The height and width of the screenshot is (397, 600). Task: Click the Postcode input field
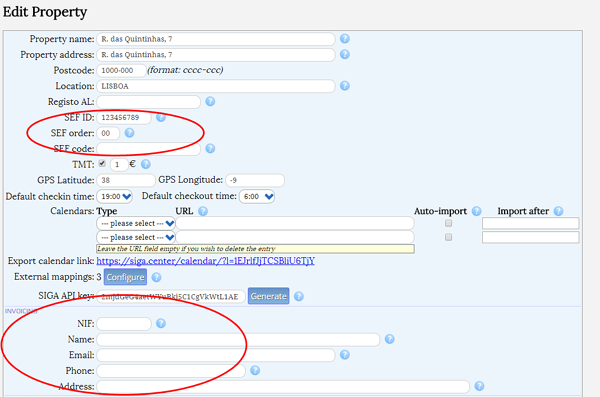pos(121,70)
